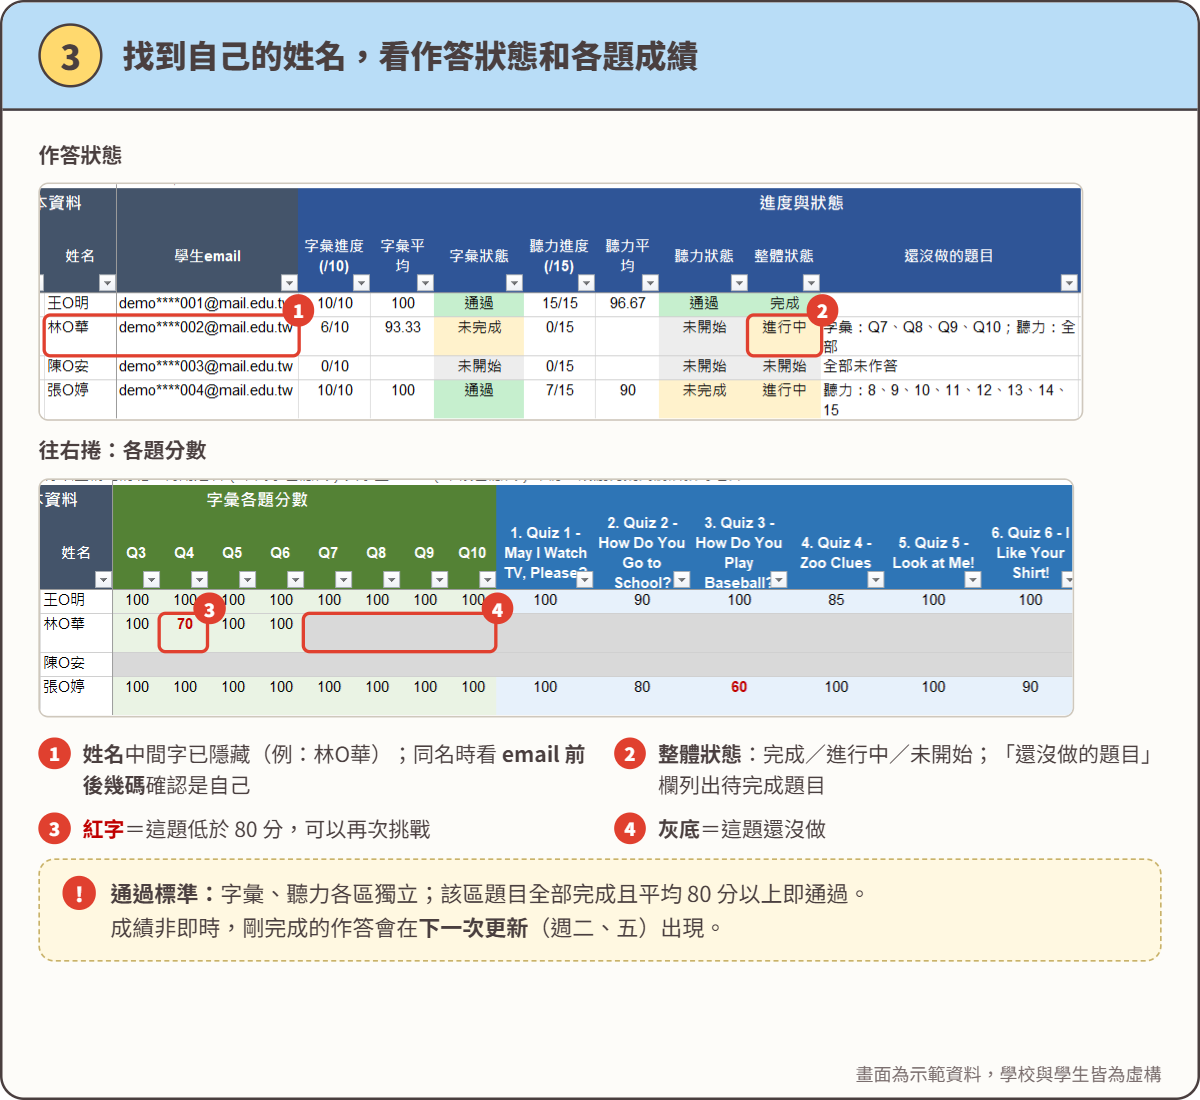Select the 張O婷 name cell in 作答狀態 table

point(79,398)
